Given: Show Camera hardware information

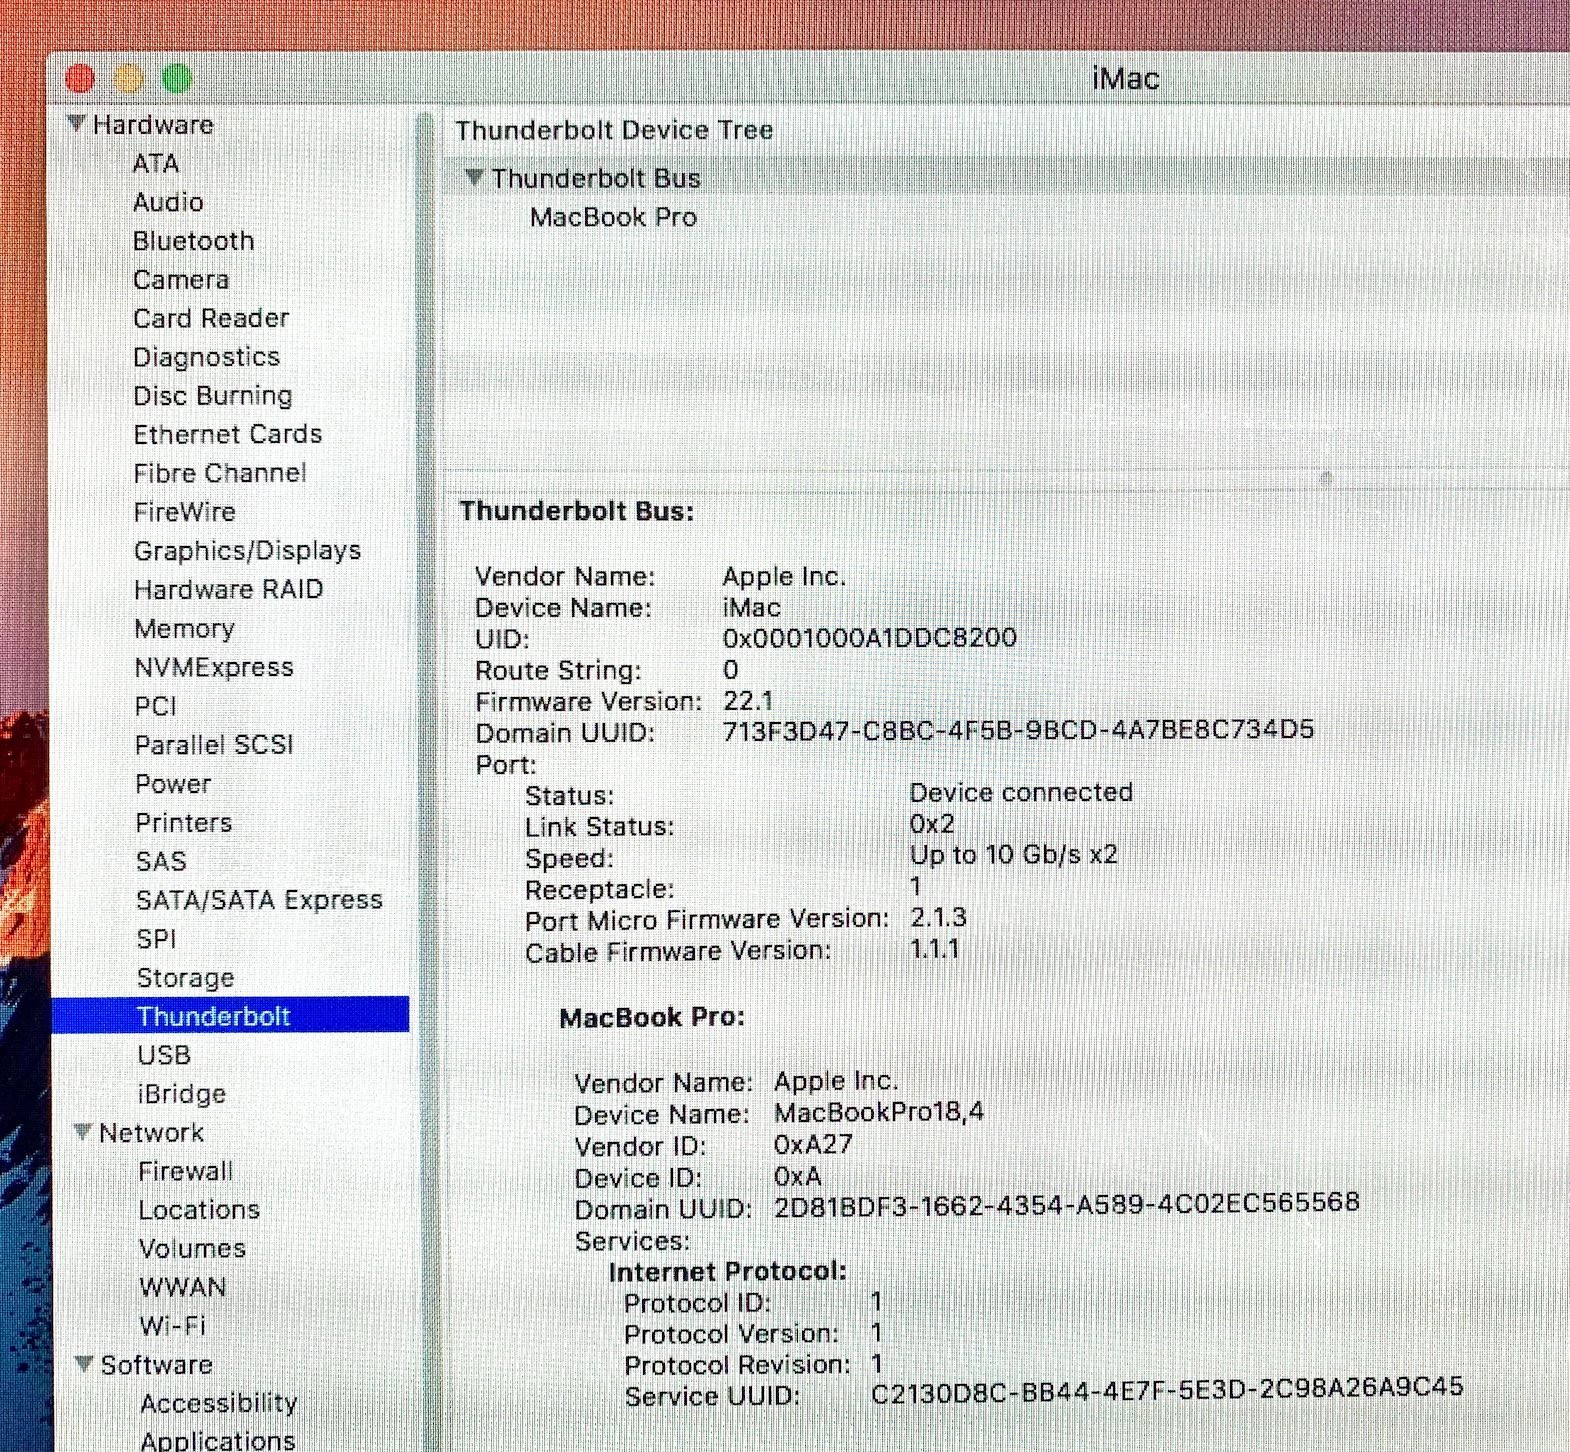Looking at the screenshot, I should (x=181, y=280).
